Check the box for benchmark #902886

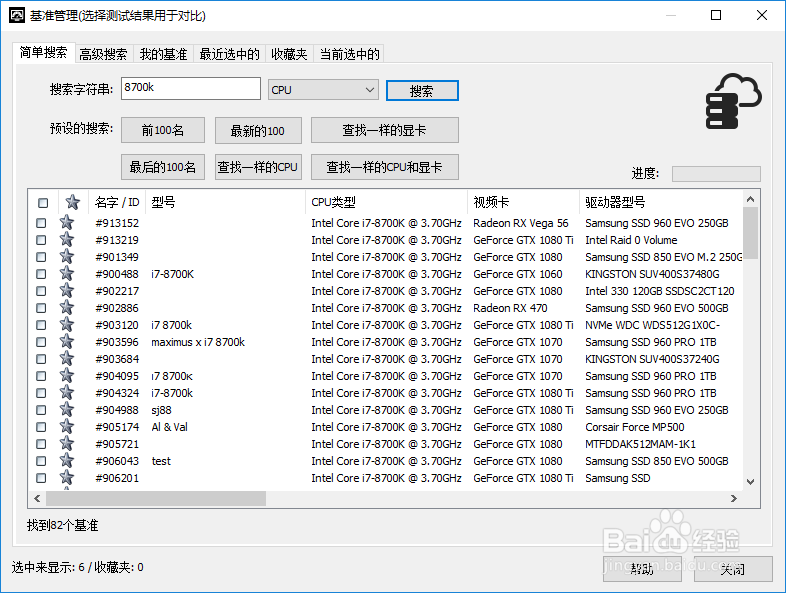[x=41, y=308]
